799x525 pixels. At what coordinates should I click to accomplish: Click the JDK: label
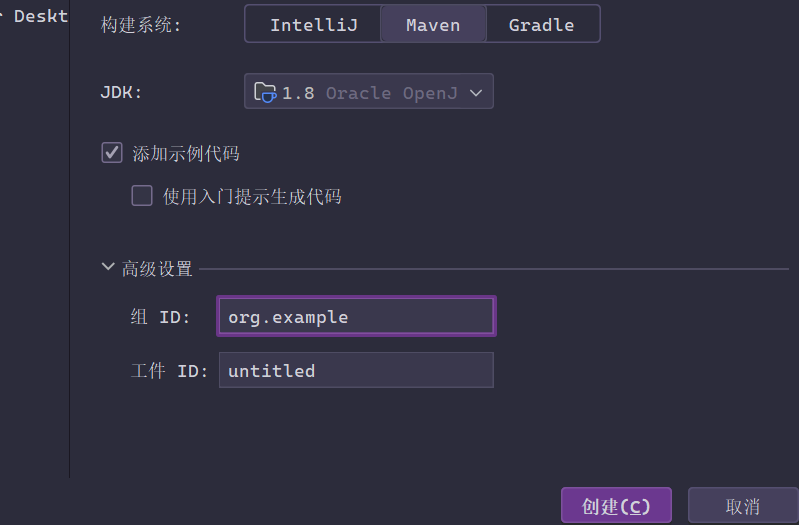(x=122, y=93)
